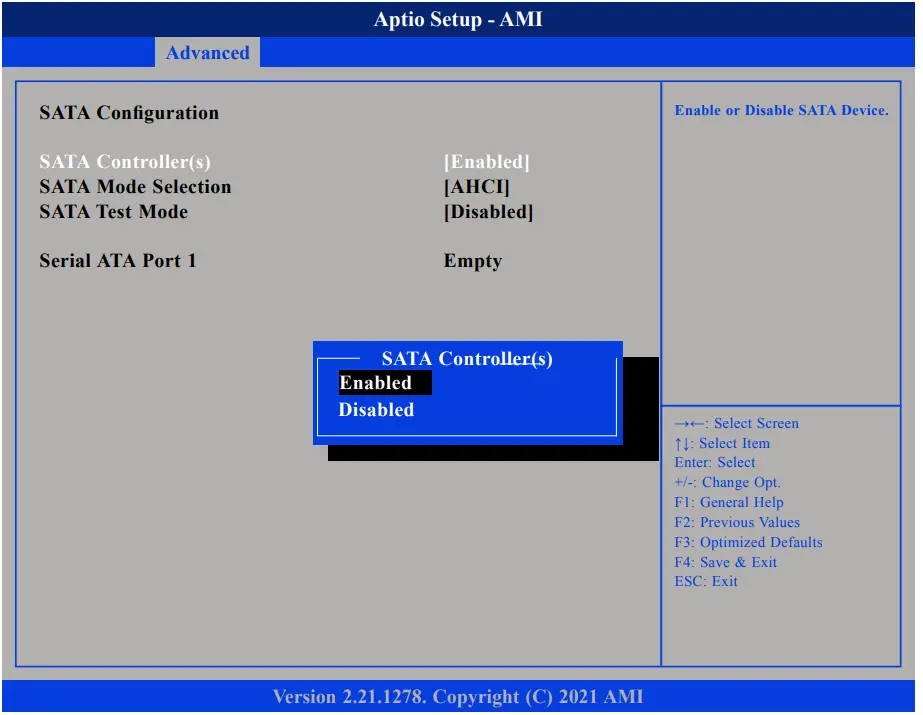Switch to the Advanced tab

coord(207,53)
